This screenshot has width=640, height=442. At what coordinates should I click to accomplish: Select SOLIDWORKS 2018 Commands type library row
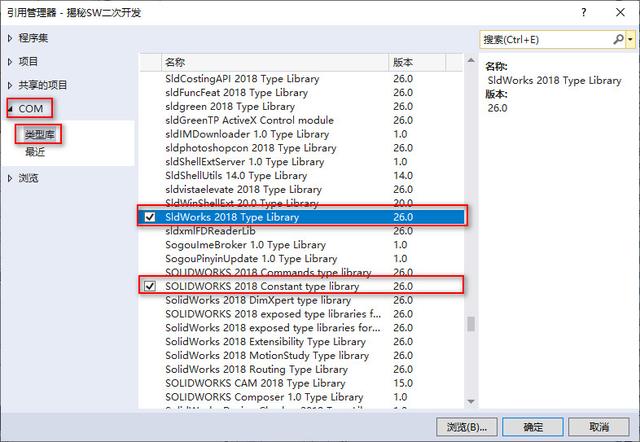[301, 272]
